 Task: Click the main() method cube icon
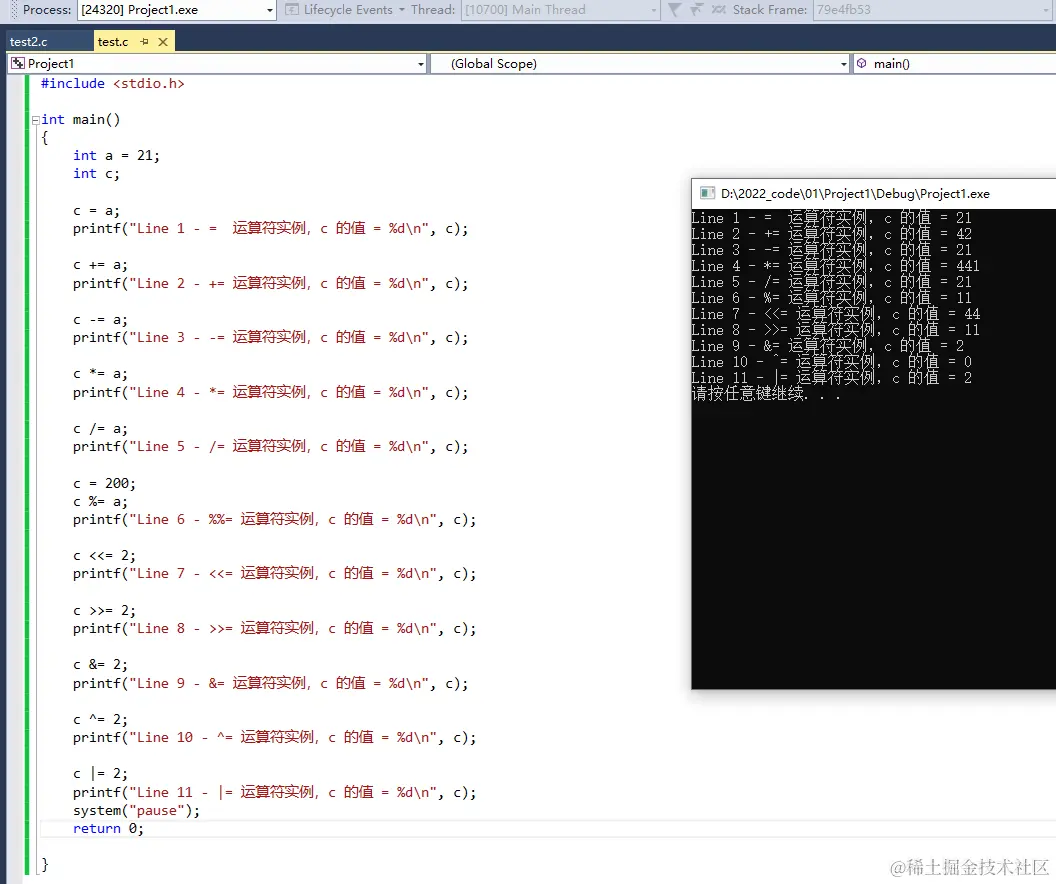click(x=861, y=63)
